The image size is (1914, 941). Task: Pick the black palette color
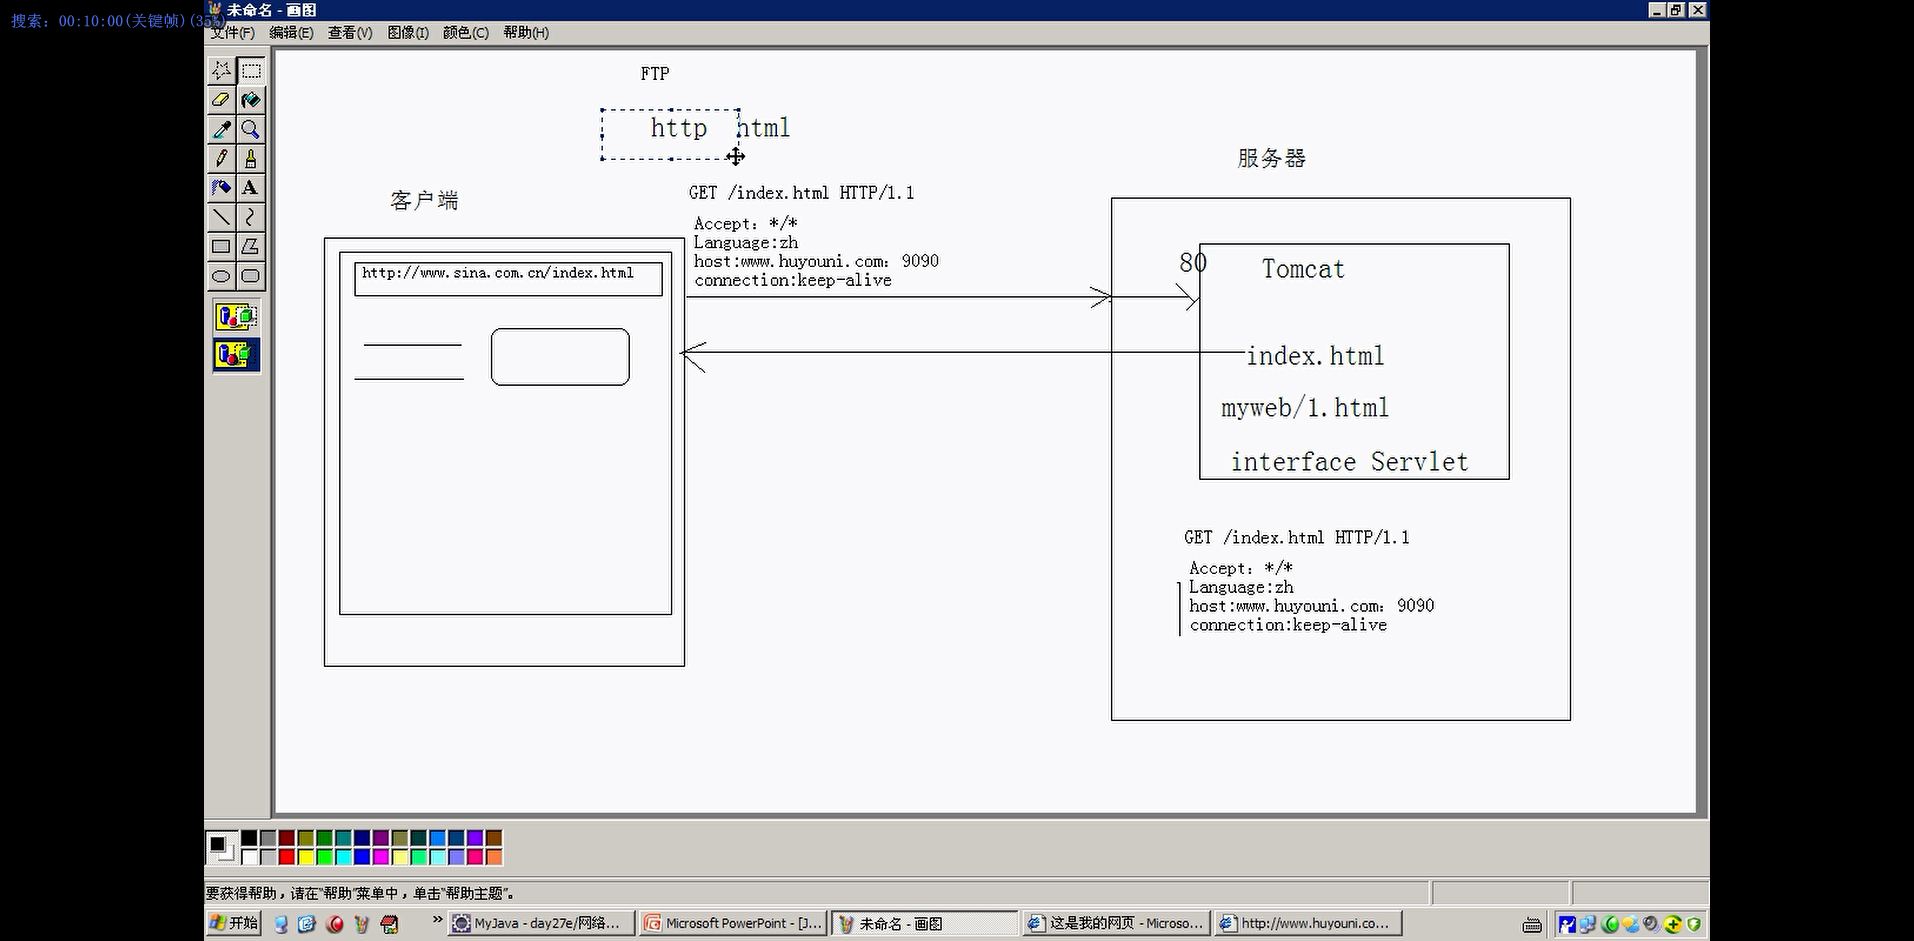[x=249, y=838]
